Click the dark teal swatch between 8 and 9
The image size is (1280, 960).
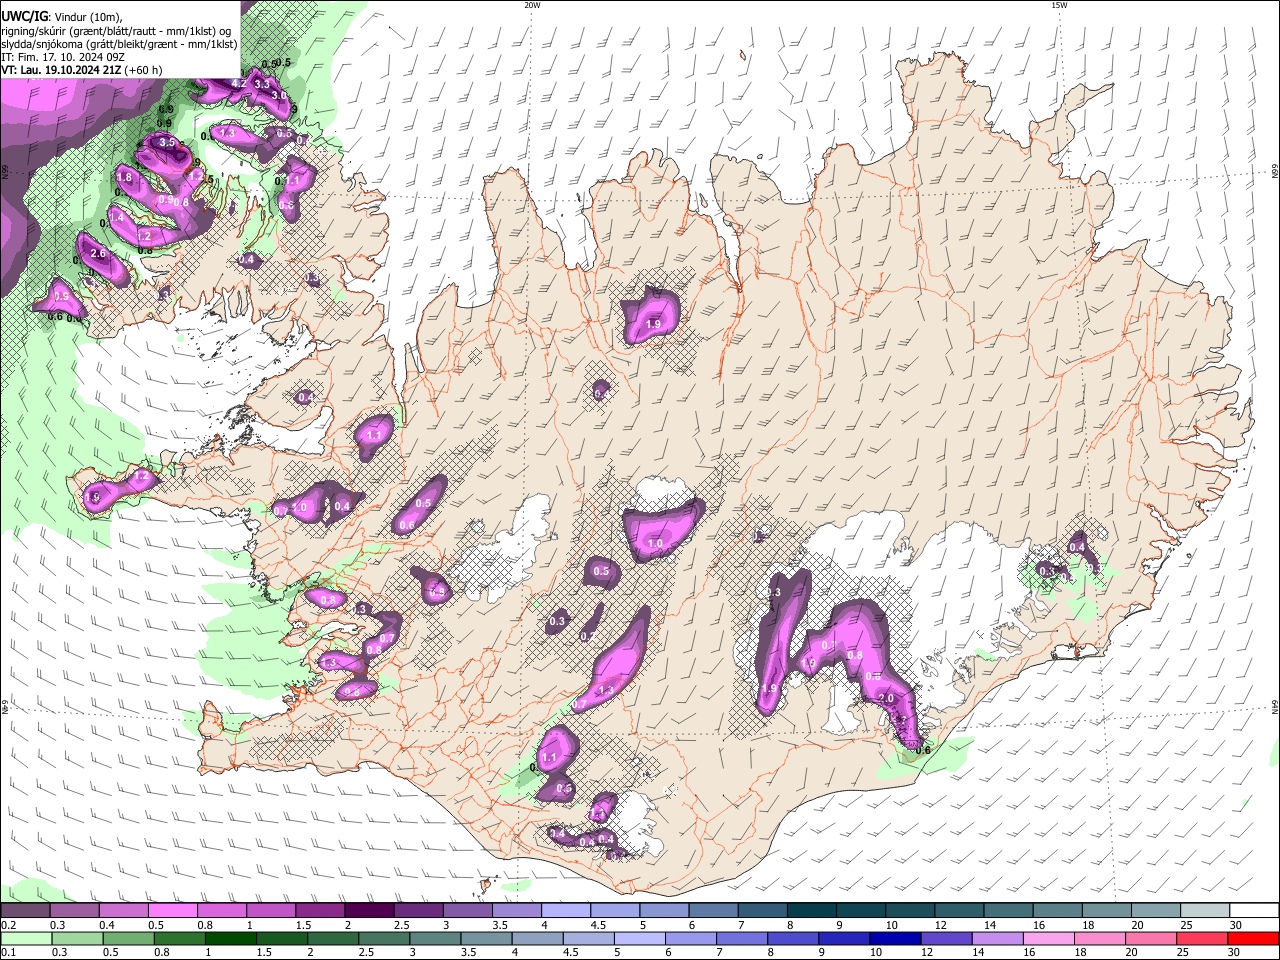[x=812, y=911]
